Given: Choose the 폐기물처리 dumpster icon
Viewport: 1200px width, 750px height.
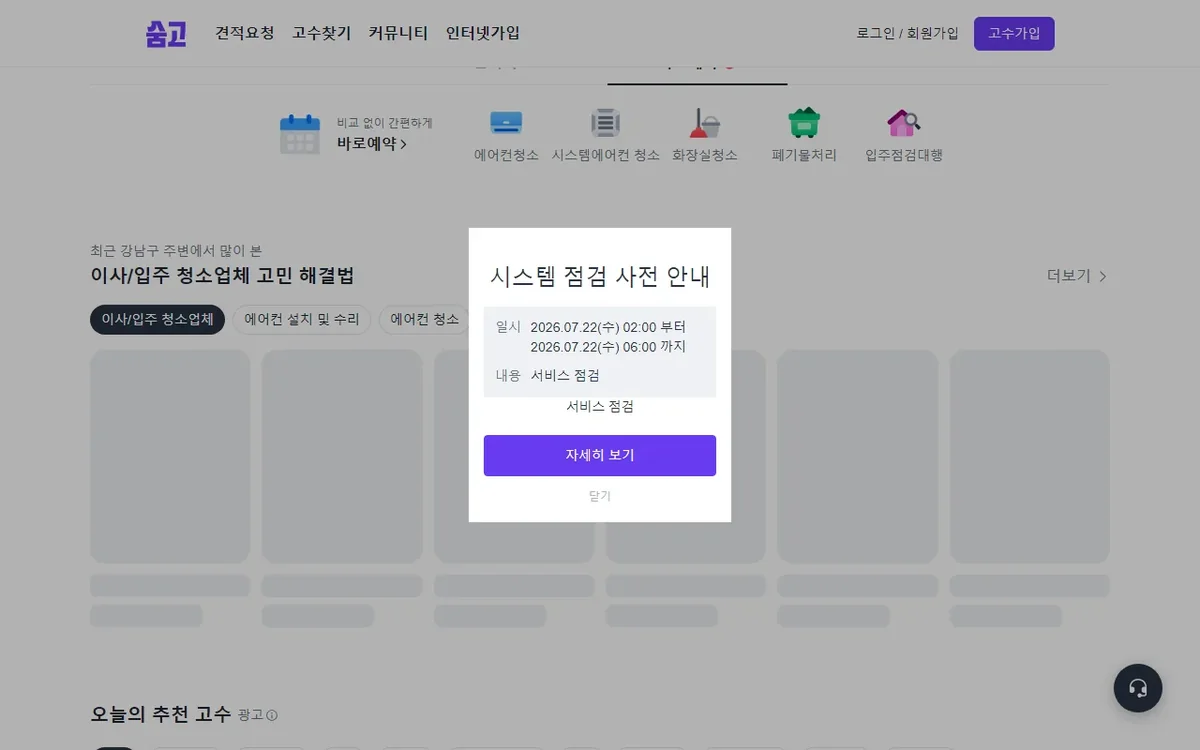Looking at the screenshot, I should (804, 123).
